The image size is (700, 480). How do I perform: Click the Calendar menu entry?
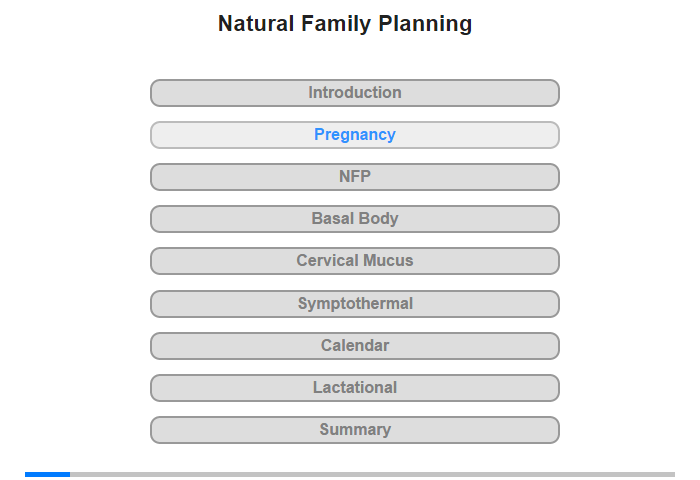coord(354,346)
